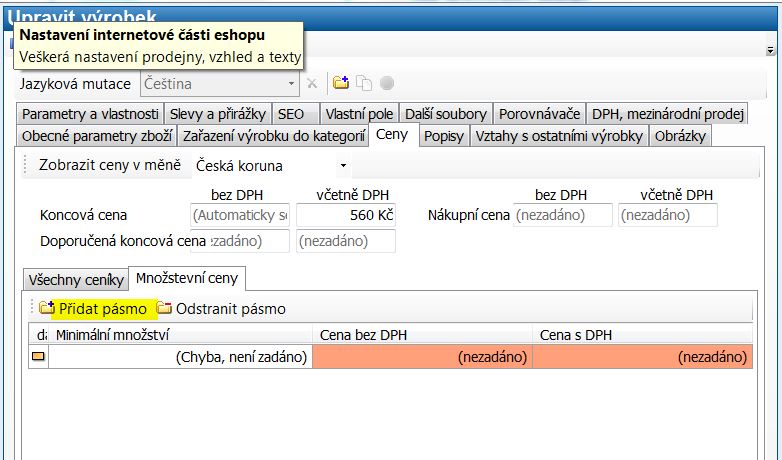Click the folder icon beside Odstranit pásmo
This screenshot has width=782, height=460.
[x=164, y=309]
